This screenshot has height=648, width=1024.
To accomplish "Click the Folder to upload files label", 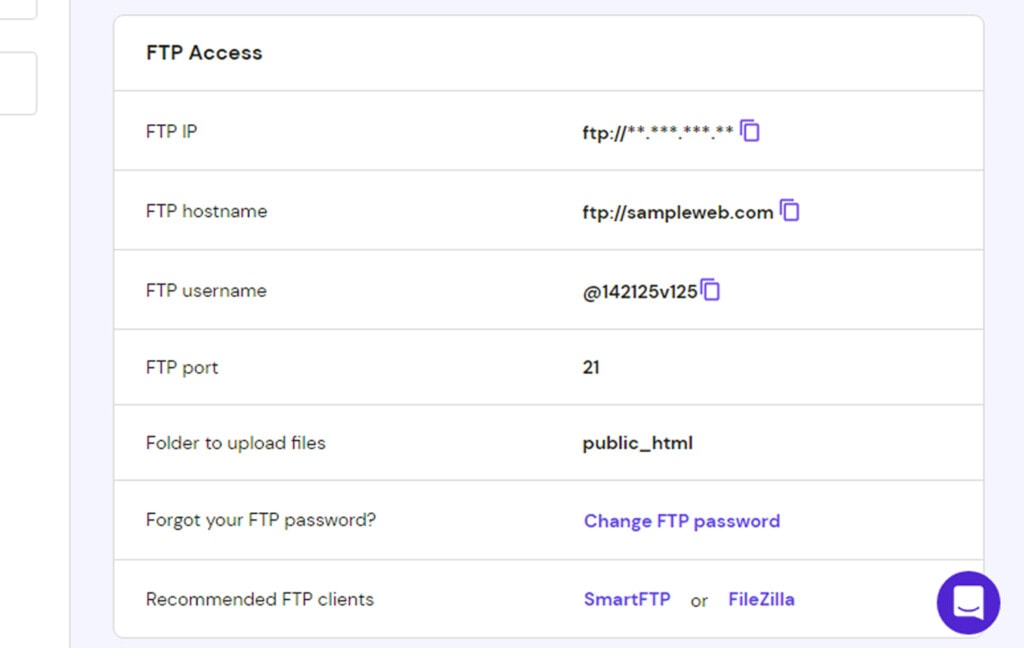I will pos(236,443).
